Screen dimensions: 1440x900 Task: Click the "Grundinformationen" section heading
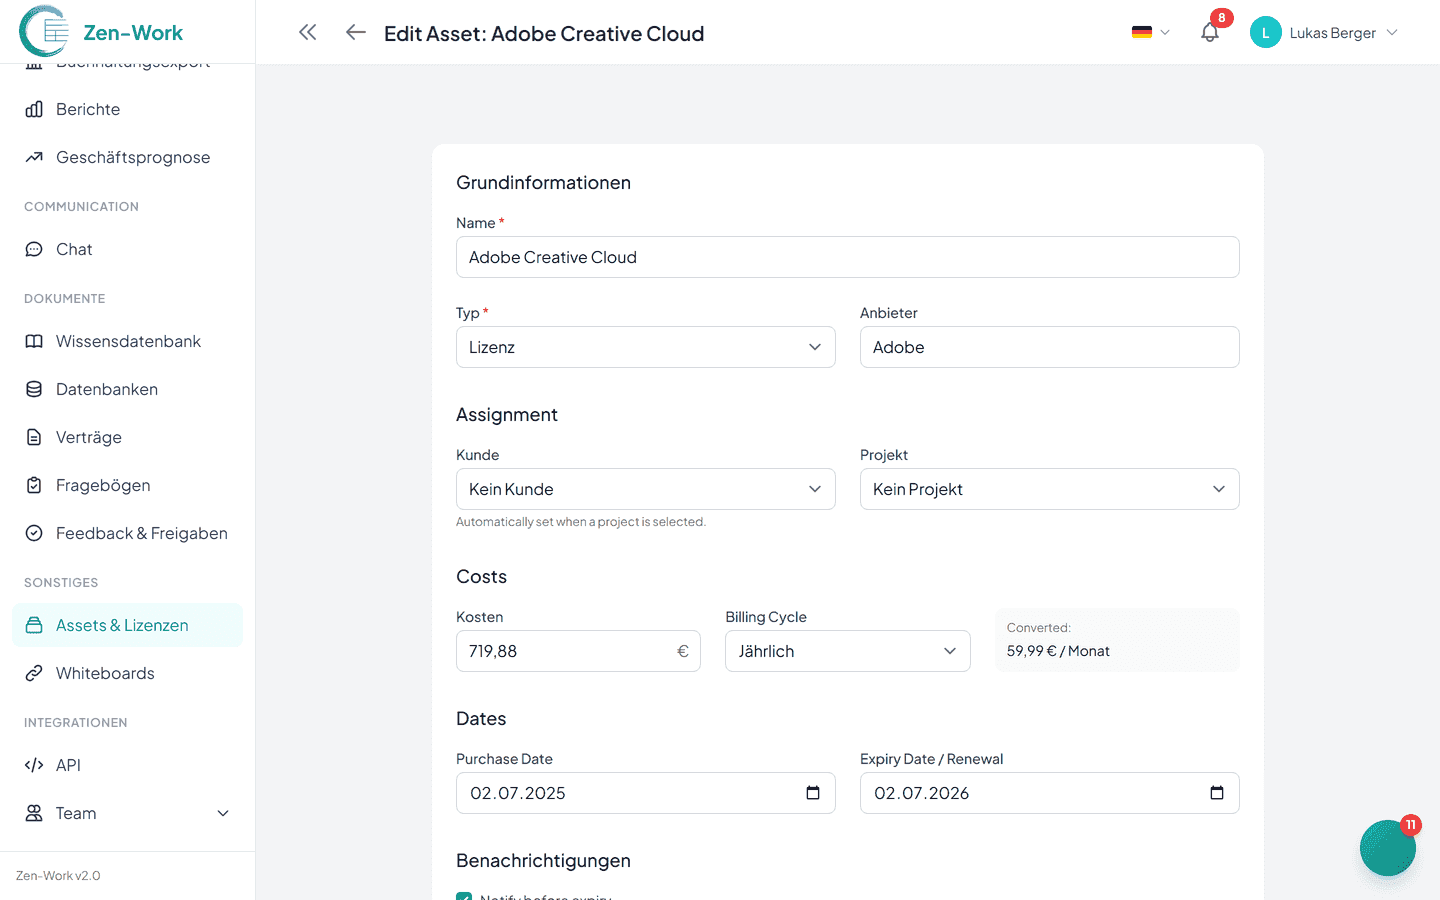click(x=543, y=182)
